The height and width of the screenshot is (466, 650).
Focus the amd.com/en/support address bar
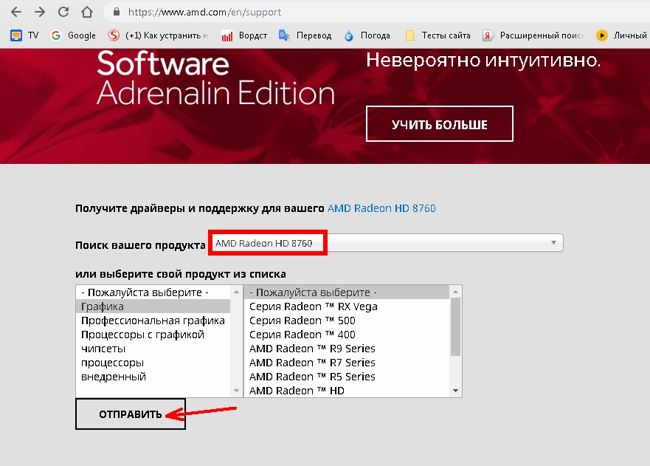(376, 12)
